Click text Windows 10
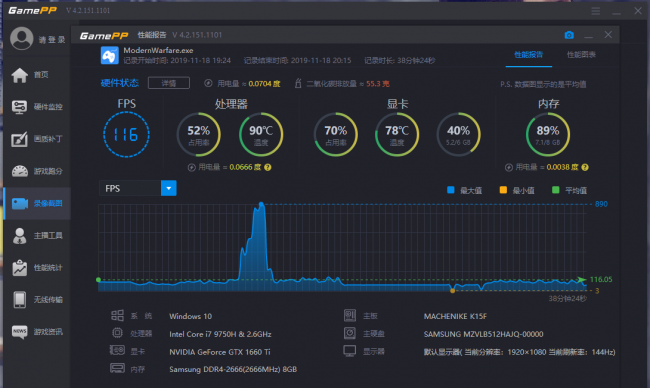The height and width of the screenshot is (388, 650). 190,316
